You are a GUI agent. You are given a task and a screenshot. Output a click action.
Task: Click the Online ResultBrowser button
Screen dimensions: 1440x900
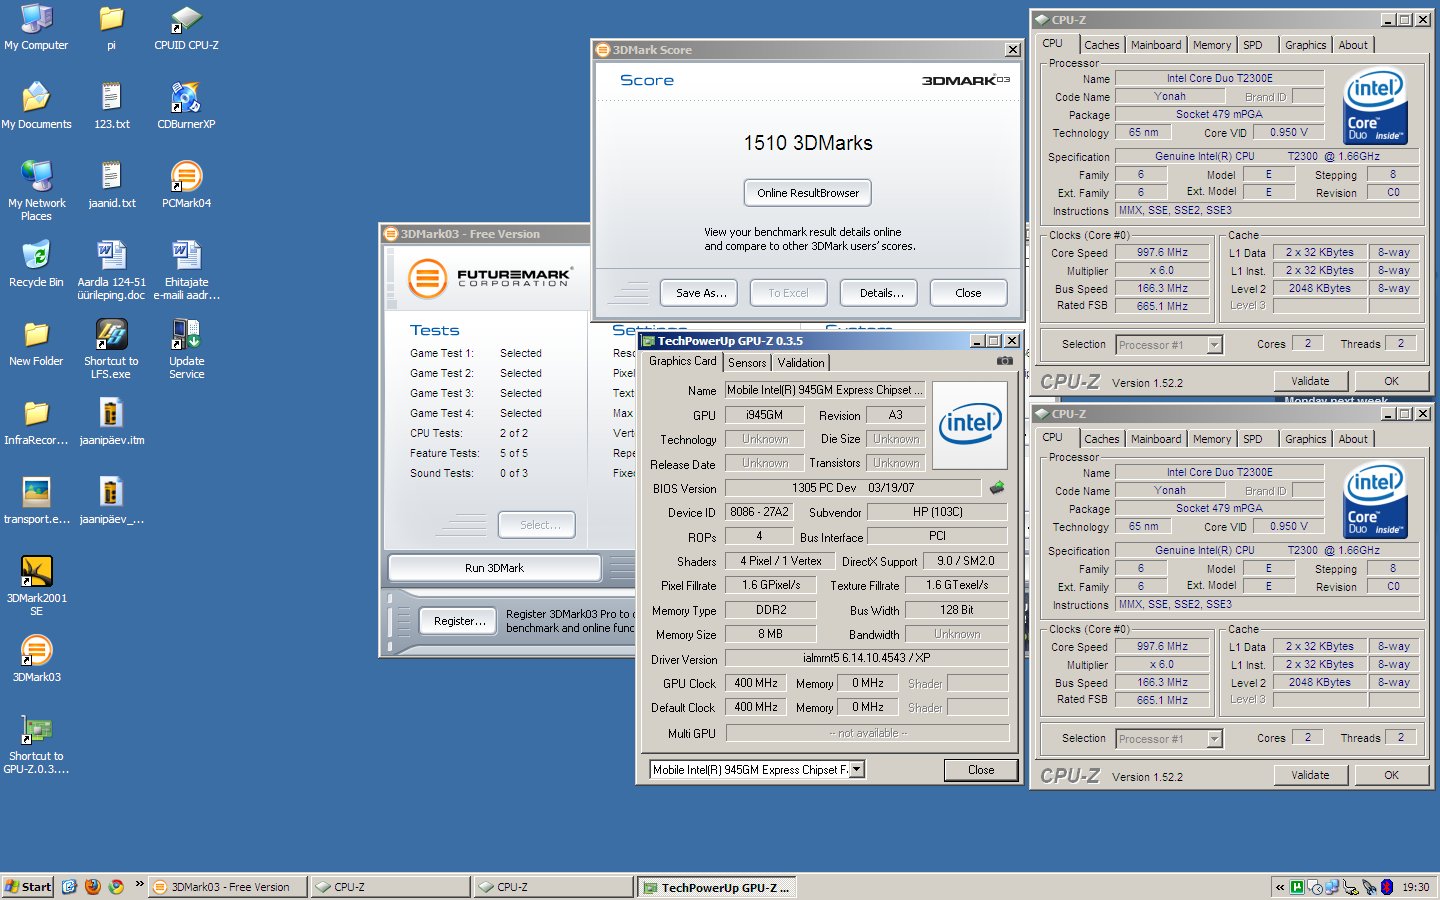point(808,193)
